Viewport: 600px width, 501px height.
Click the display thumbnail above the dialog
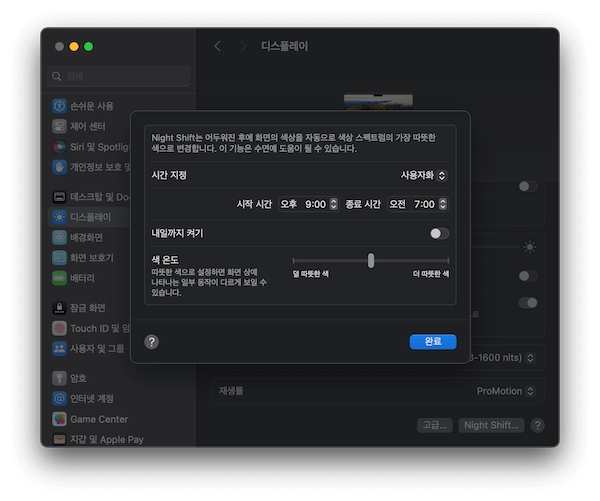point(378,102)
